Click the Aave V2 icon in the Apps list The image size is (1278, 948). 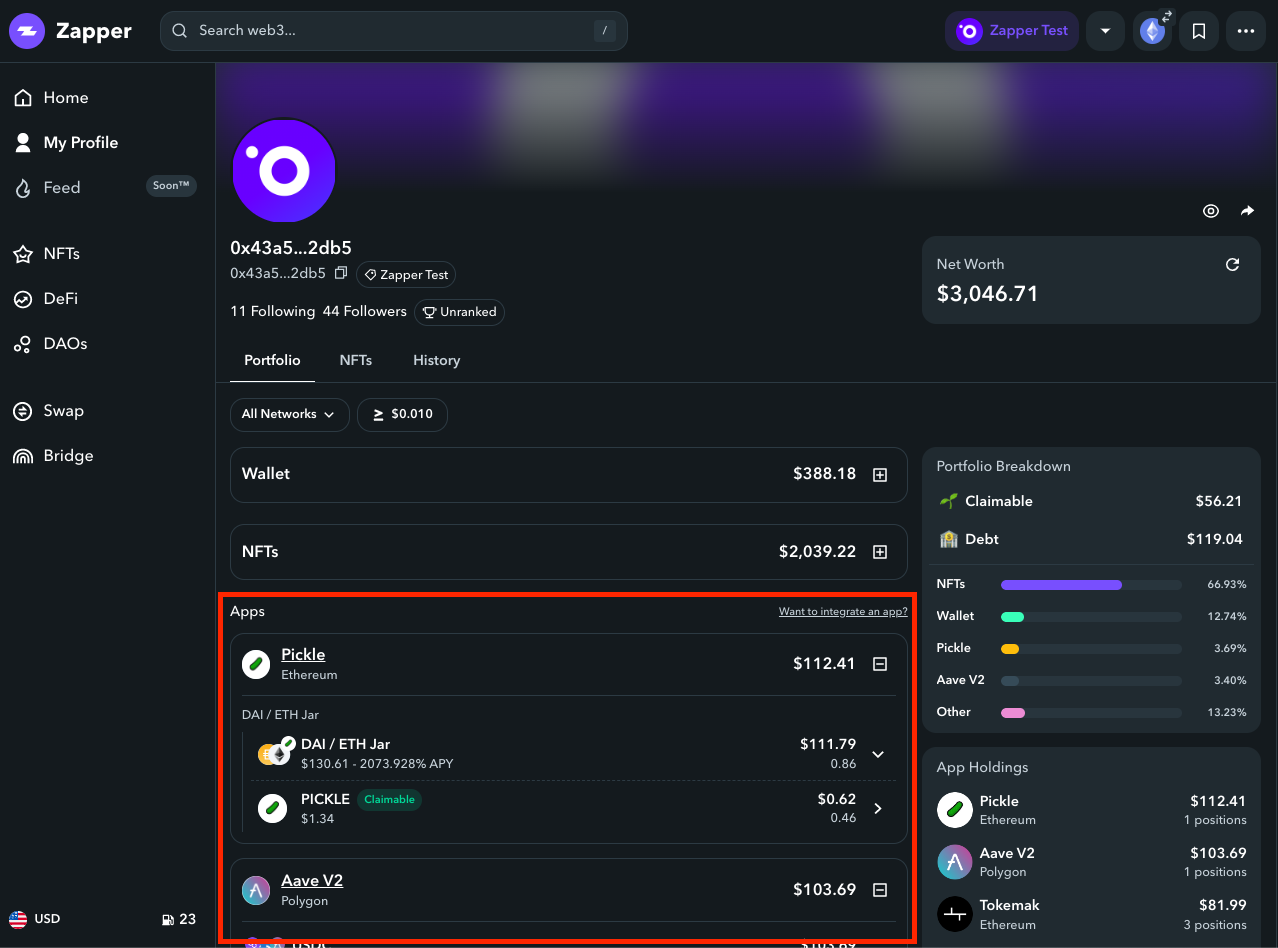point(256,890)
